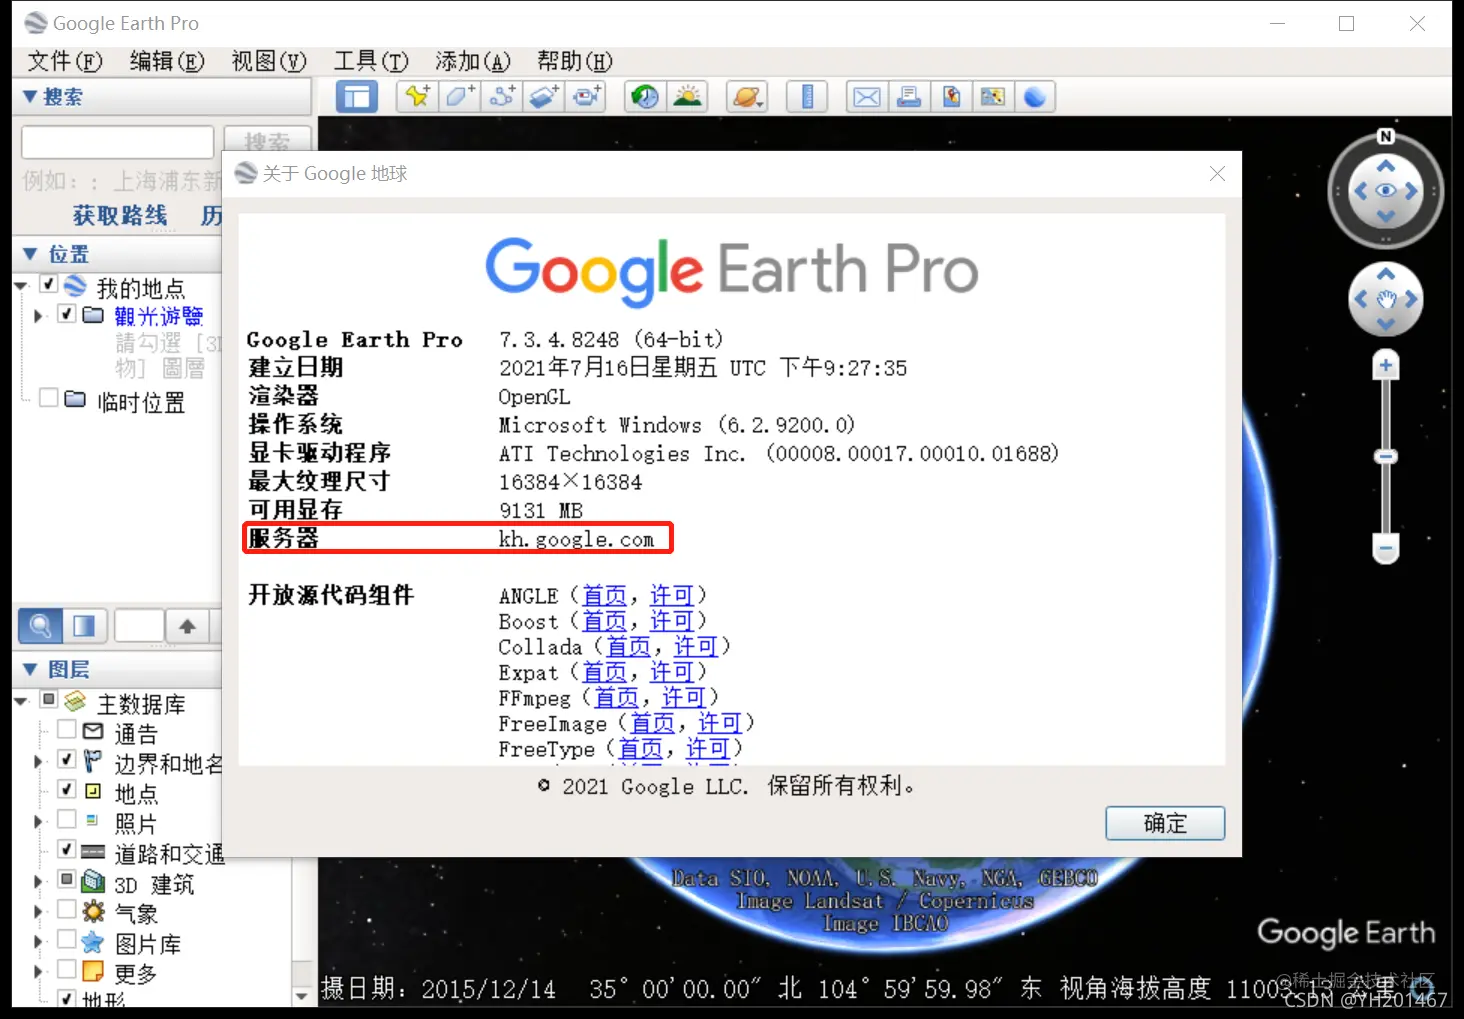The height and width of the screenshot is (1019, 1464).
Task: Open the 编辑(E) menu
Action: pos(167,61)
